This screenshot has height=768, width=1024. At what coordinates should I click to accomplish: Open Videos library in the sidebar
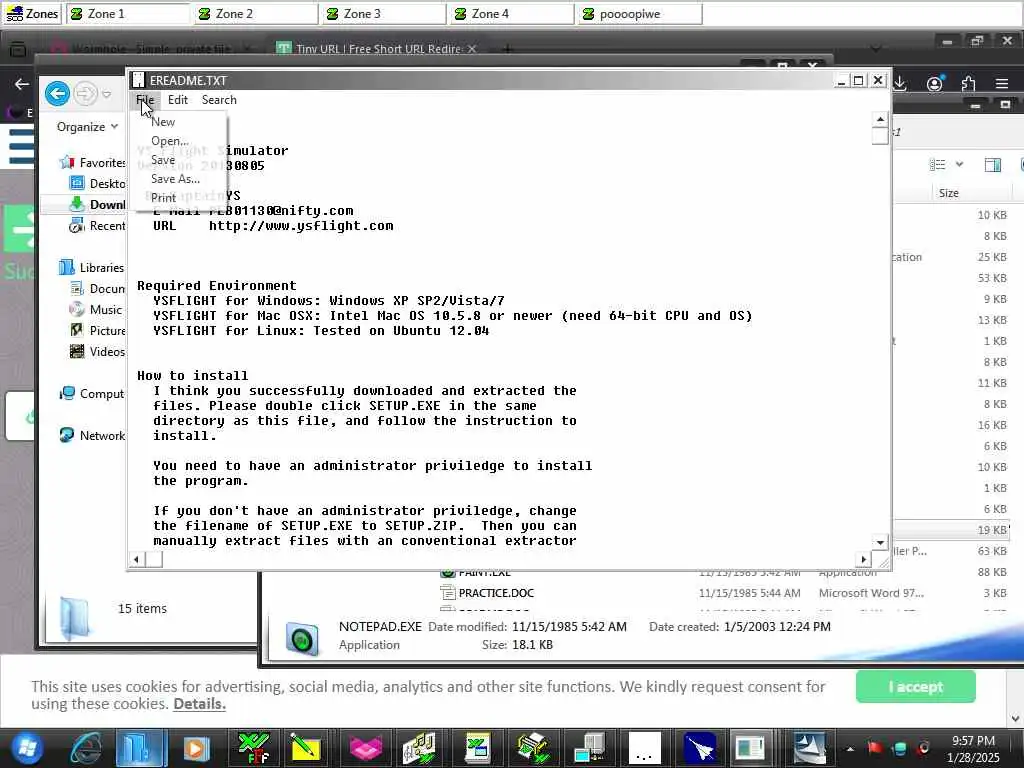97,351
